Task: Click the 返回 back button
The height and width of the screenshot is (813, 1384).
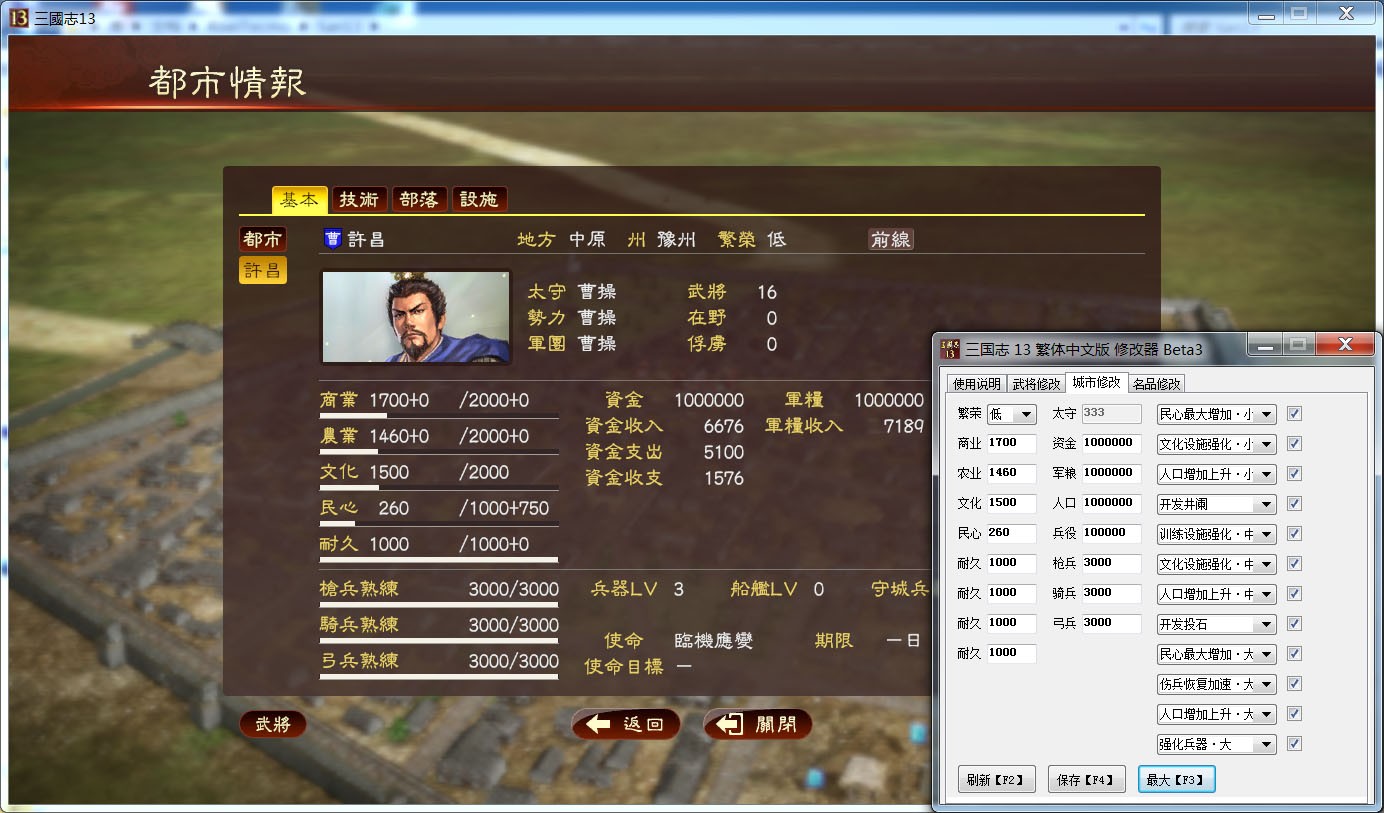Action: [626, 724]
